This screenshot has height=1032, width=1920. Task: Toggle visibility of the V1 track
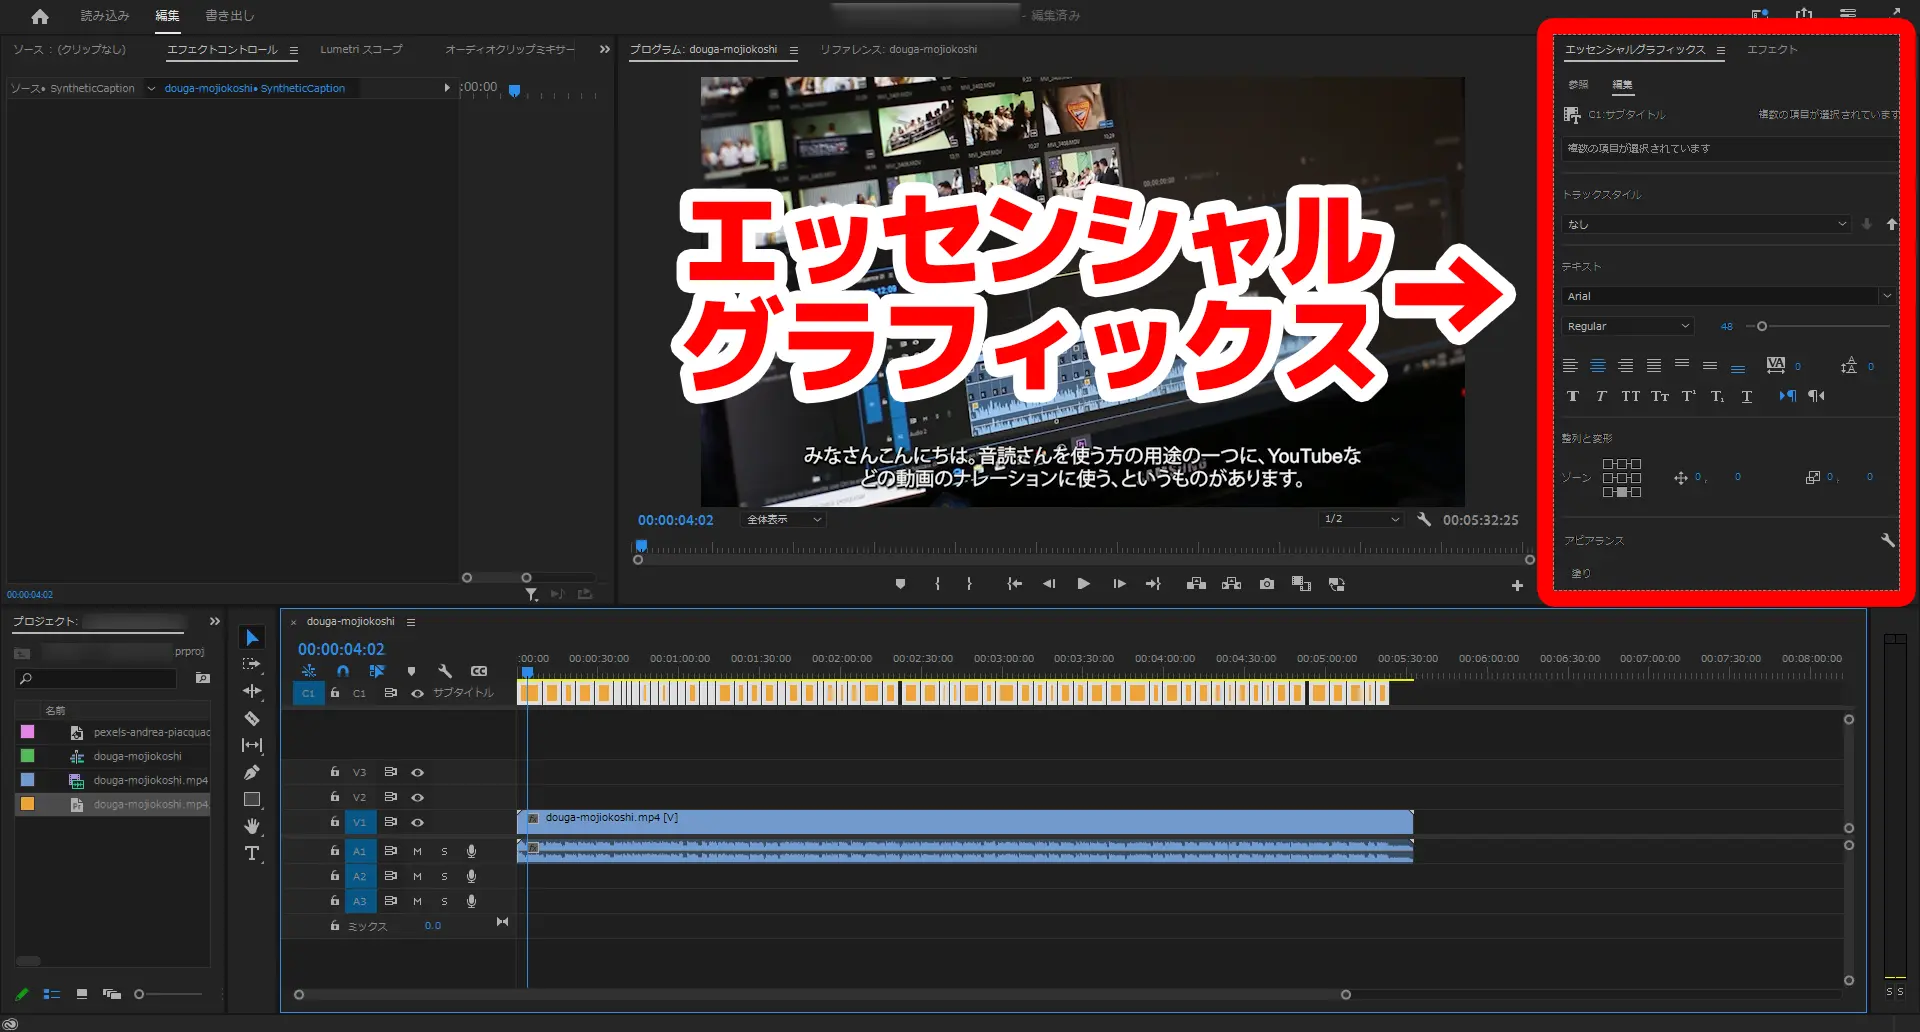tap(418, 822)
